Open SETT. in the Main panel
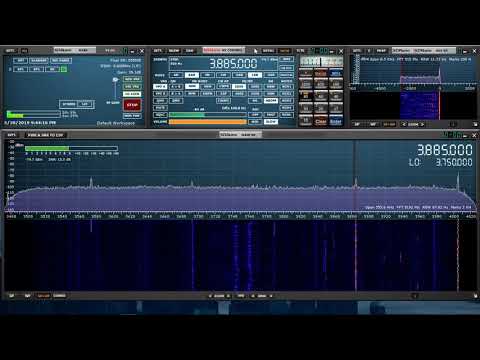The width and height of the screenshot is (480, 360). [11, 51]
